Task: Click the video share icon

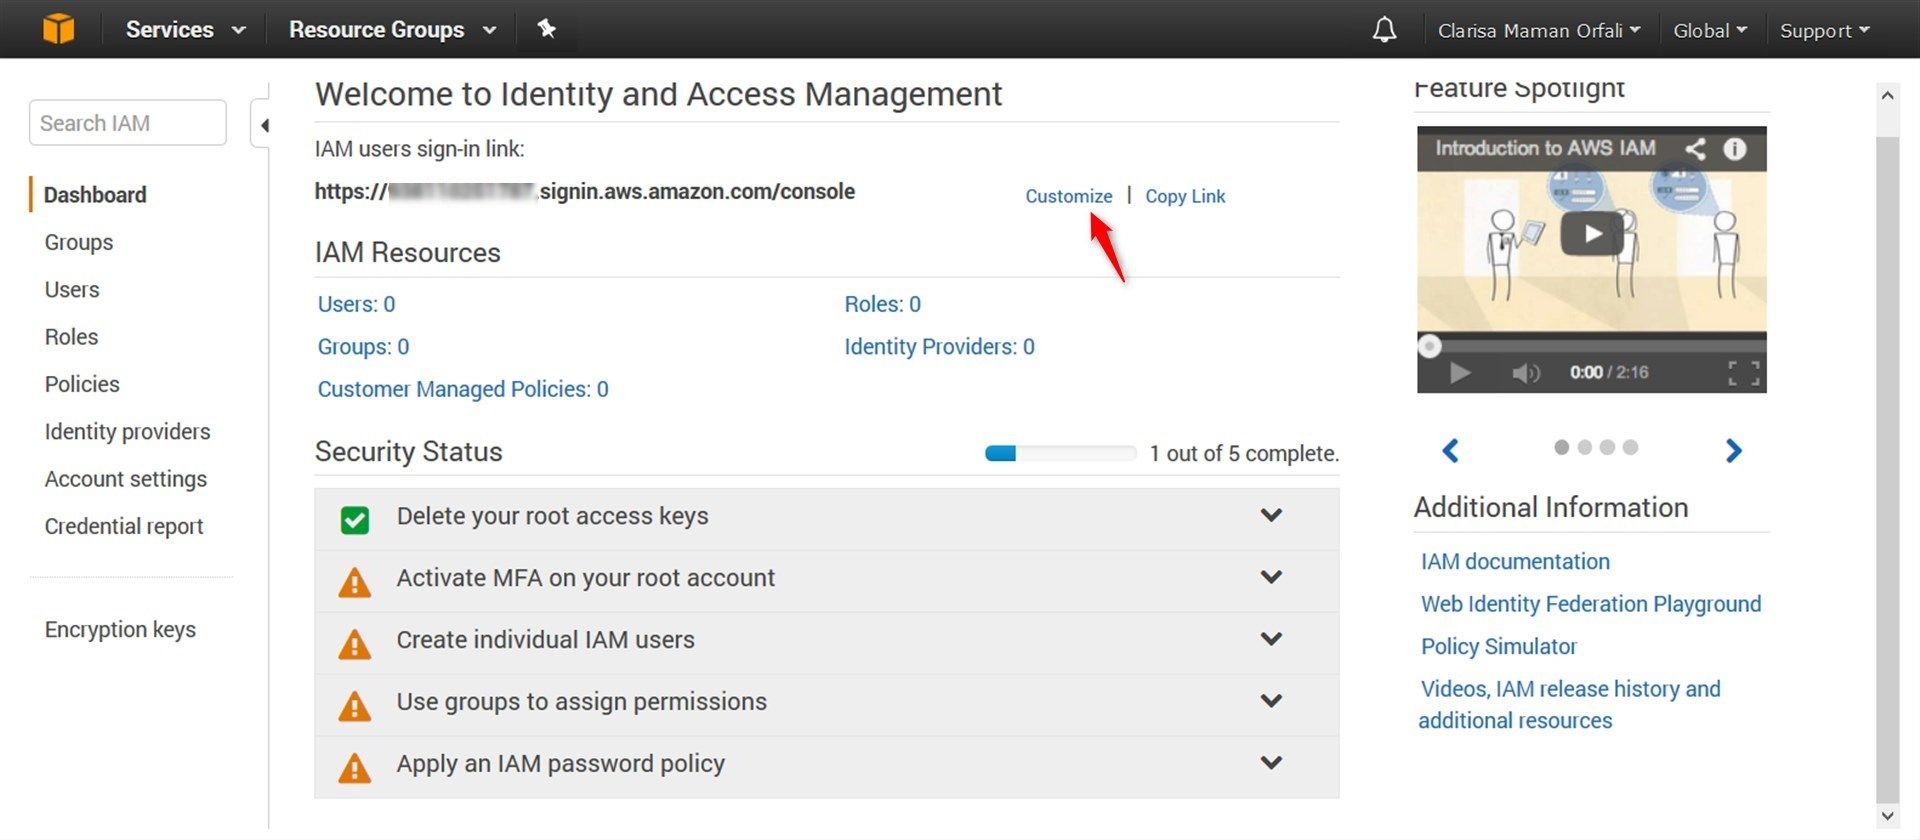Action: (1695, 149)
